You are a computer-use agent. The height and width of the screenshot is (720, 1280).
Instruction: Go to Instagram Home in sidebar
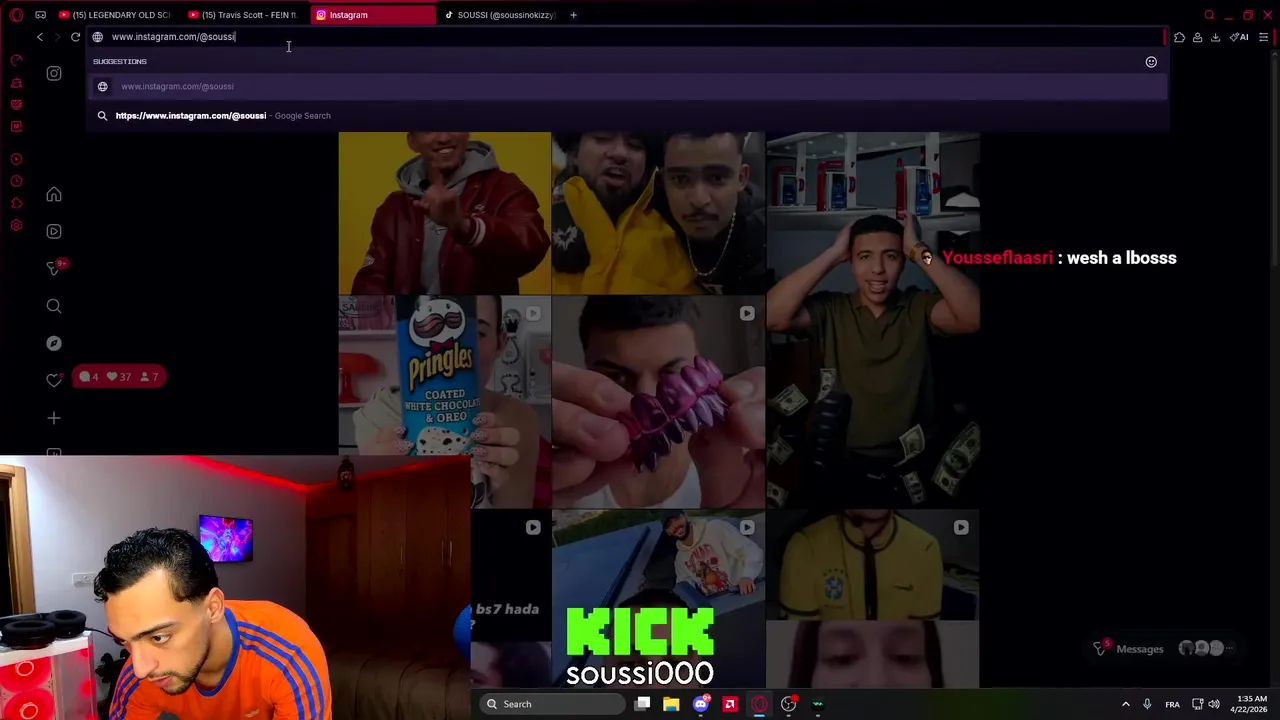pos(54,194)
